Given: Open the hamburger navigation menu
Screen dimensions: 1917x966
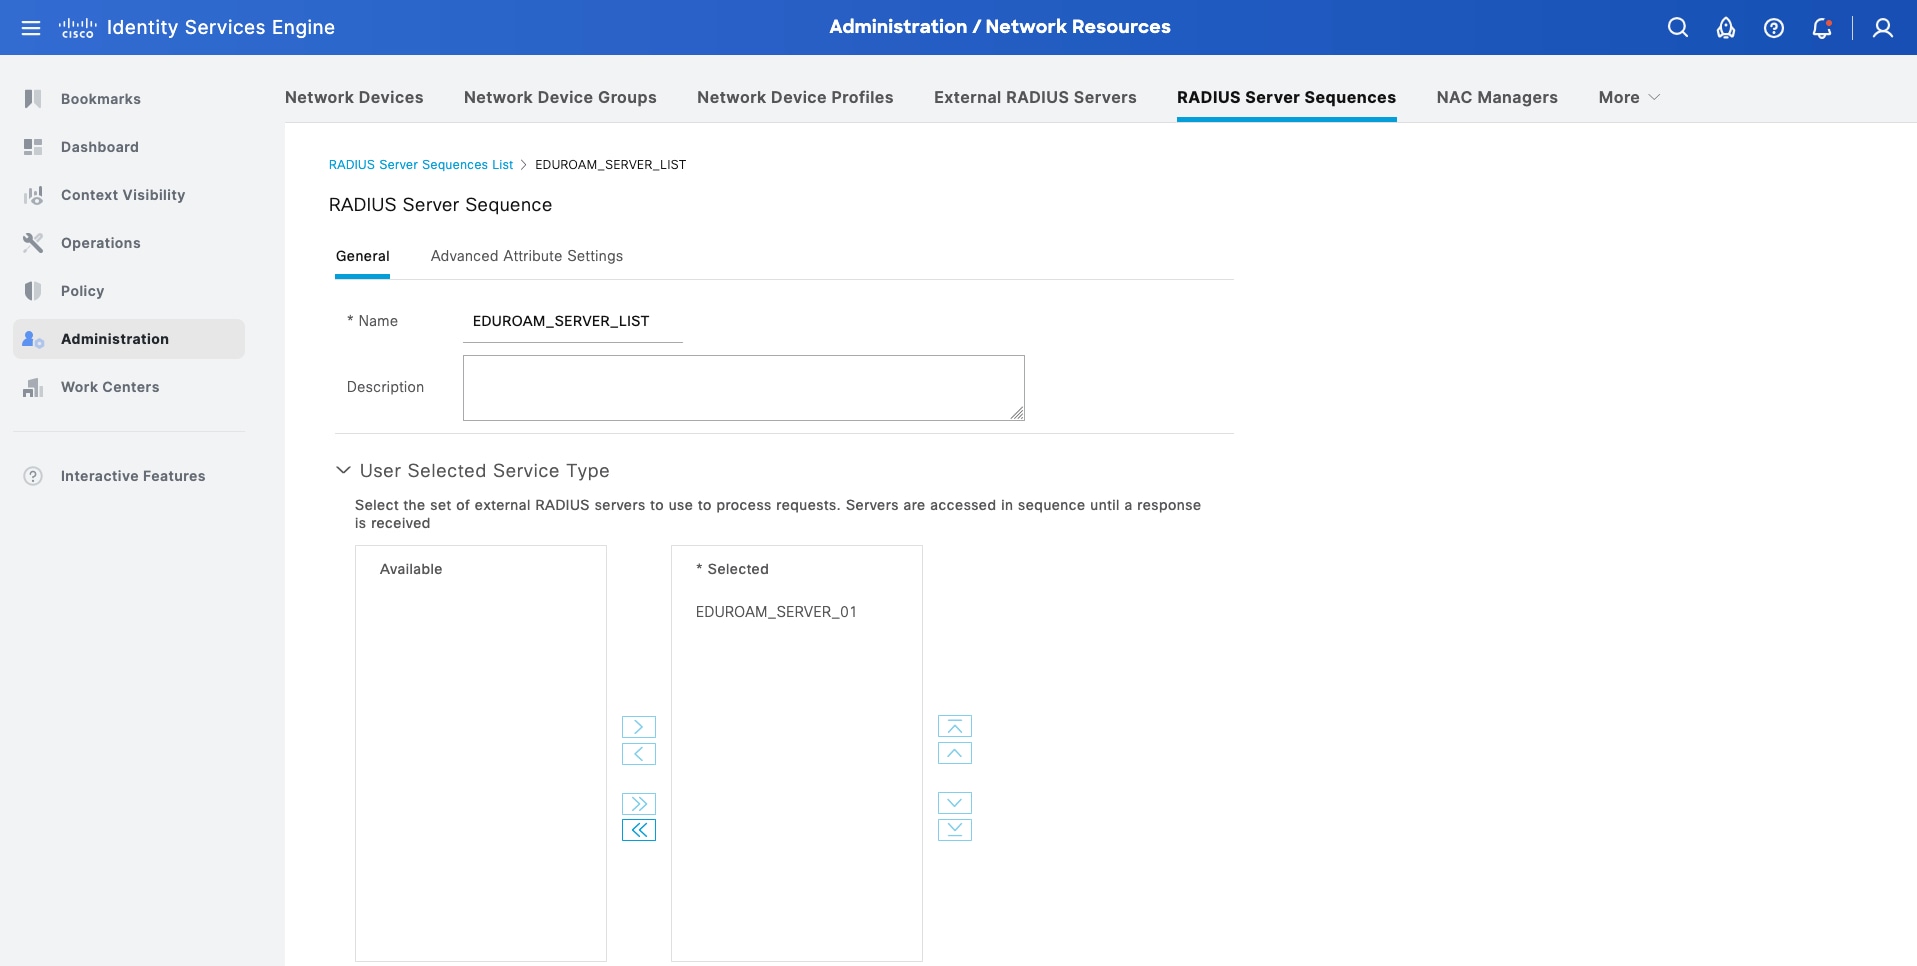Looking at the screenshot, I should [x=31, y=28].
